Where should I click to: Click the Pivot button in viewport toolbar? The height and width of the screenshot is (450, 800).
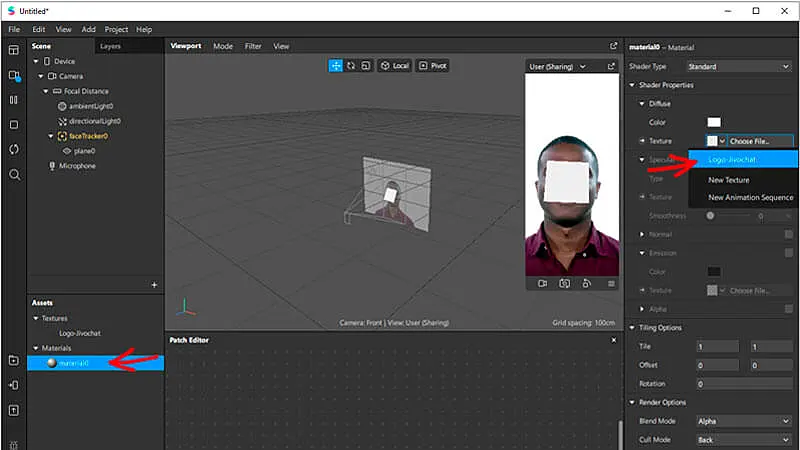(434, 65)
